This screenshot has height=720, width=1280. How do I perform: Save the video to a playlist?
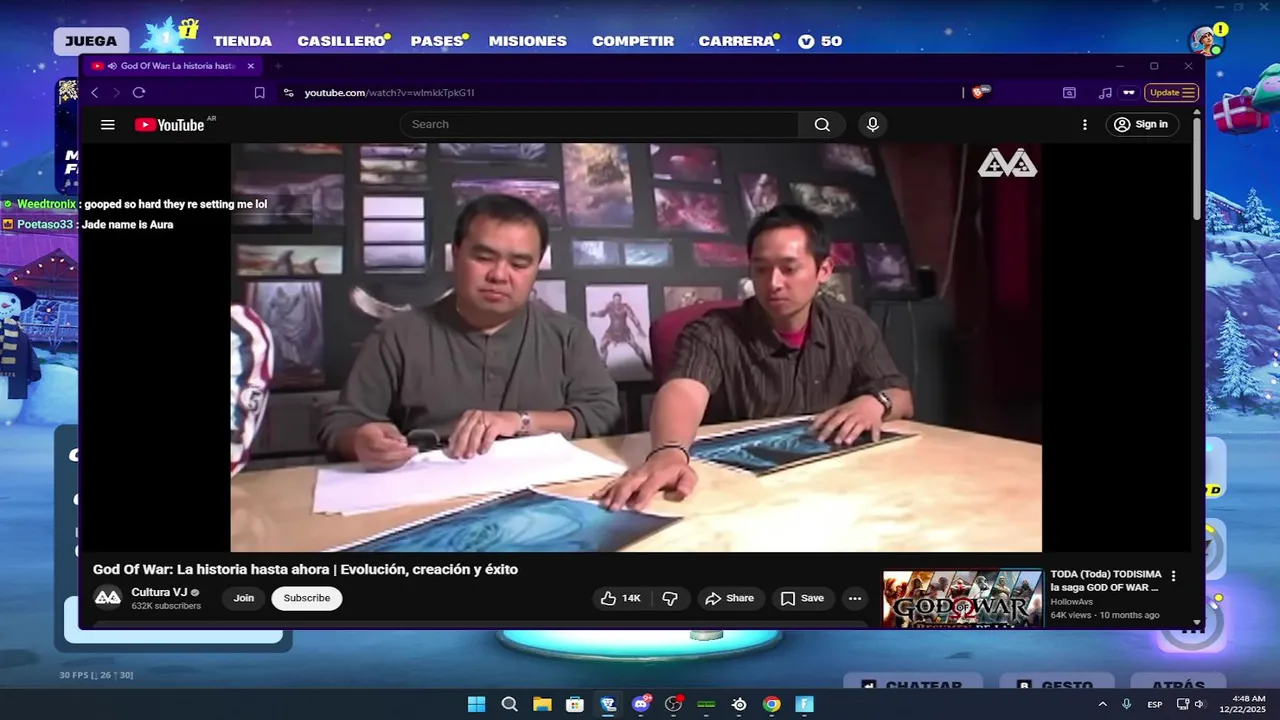point(802,598)
